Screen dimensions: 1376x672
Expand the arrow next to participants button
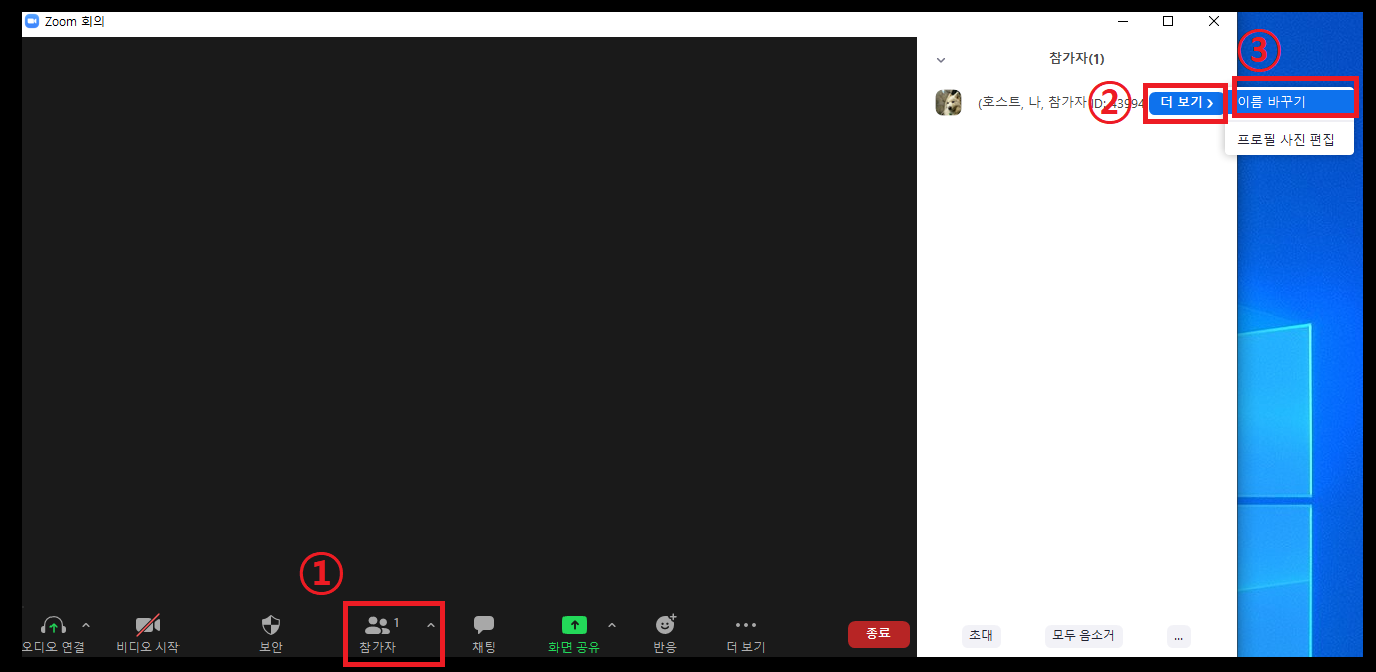pos(431,626)
